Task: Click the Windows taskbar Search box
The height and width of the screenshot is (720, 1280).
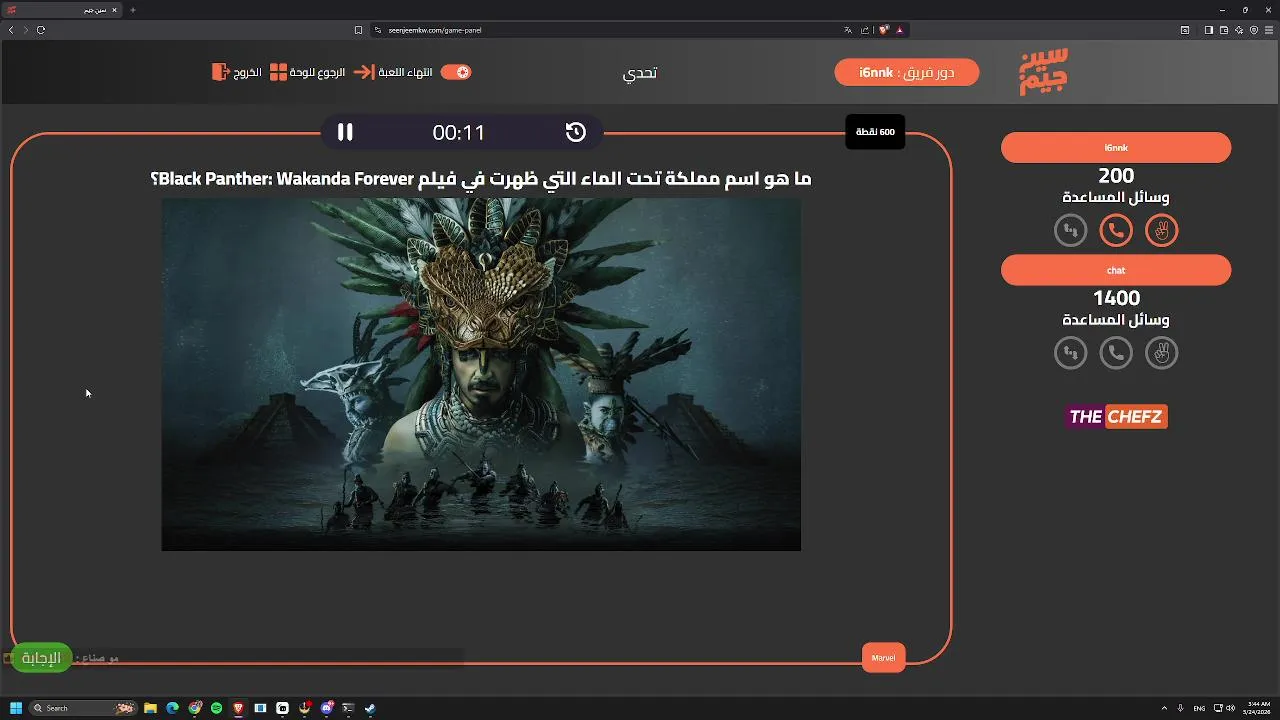Action: (83, 708)
